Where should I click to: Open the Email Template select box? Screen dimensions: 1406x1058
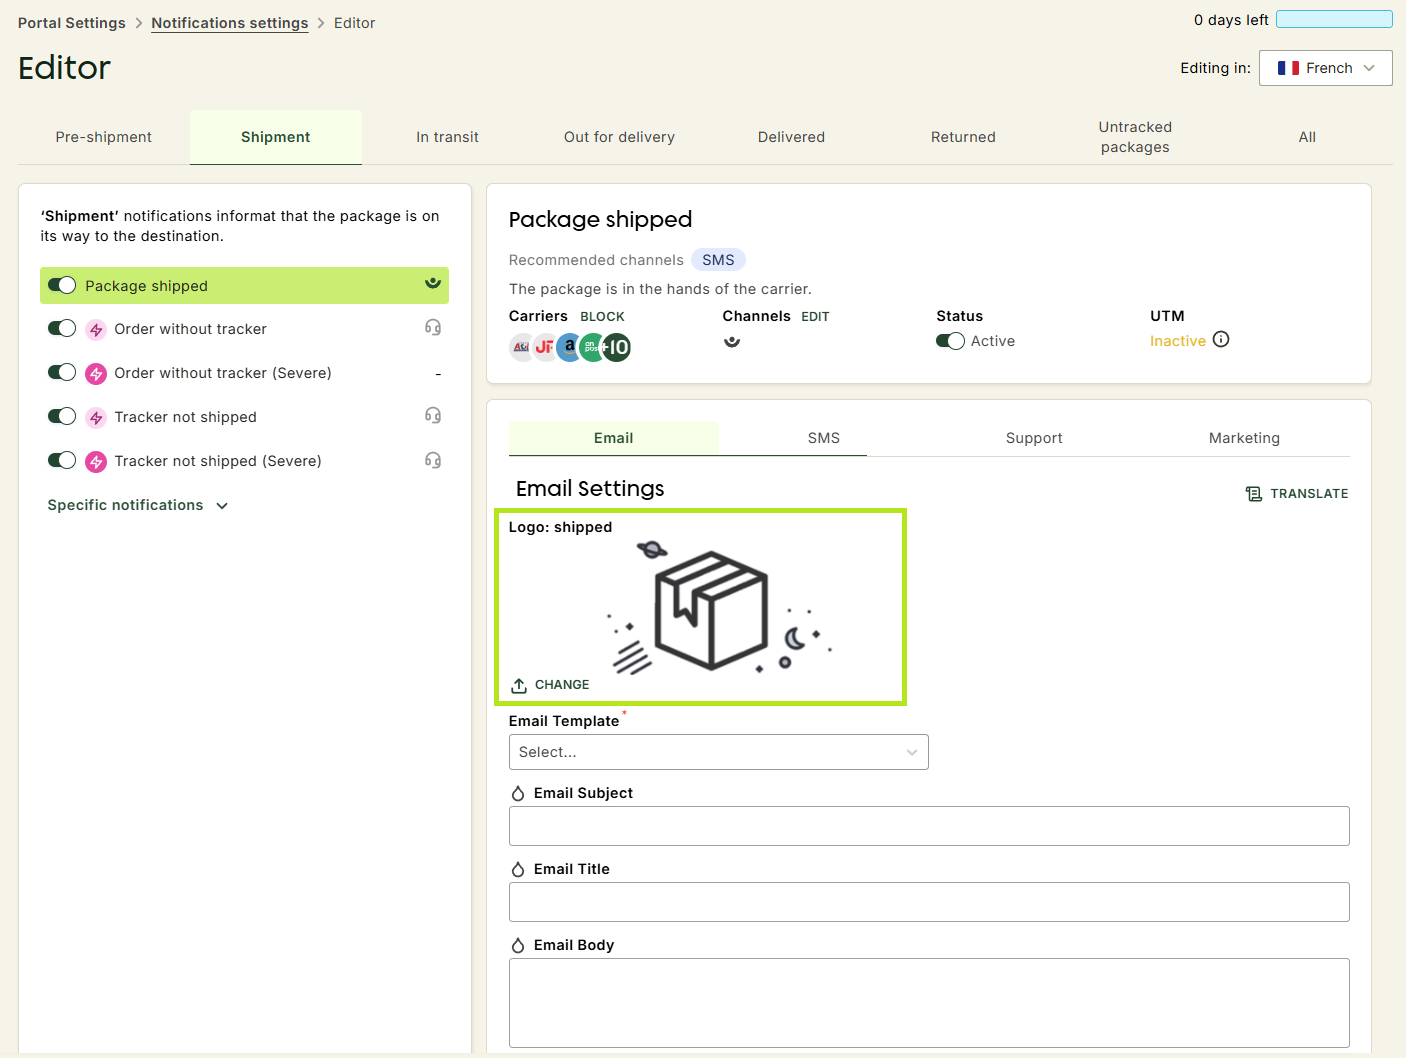pos(718,752)
